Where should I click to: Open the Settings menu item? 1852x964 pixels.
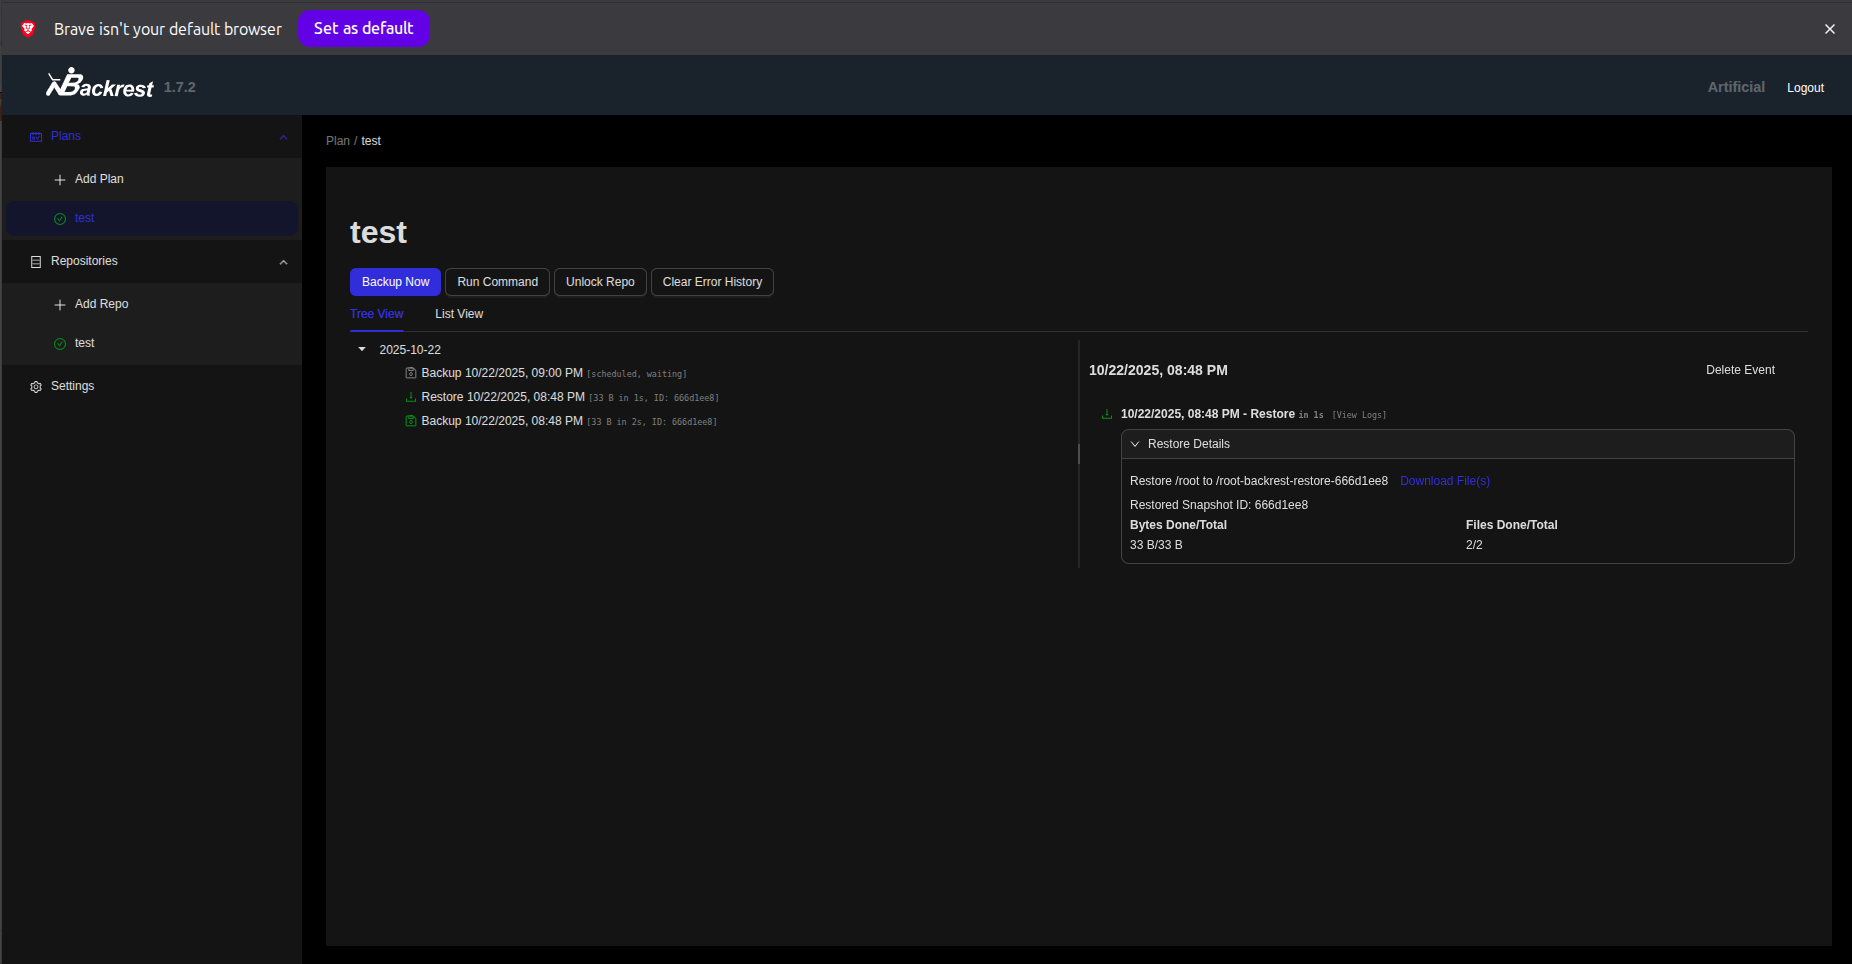152,386
